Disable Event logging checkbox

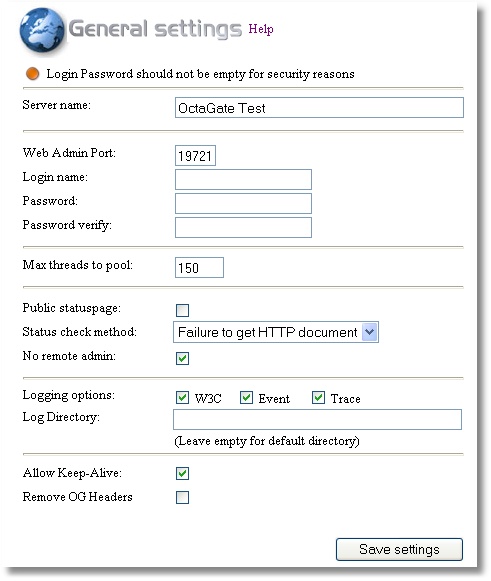(246, 398)
